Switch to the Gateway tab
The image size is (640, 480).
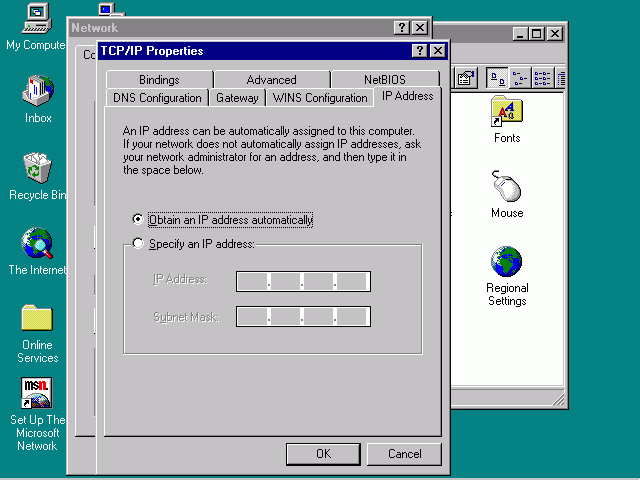click(237, 98)
